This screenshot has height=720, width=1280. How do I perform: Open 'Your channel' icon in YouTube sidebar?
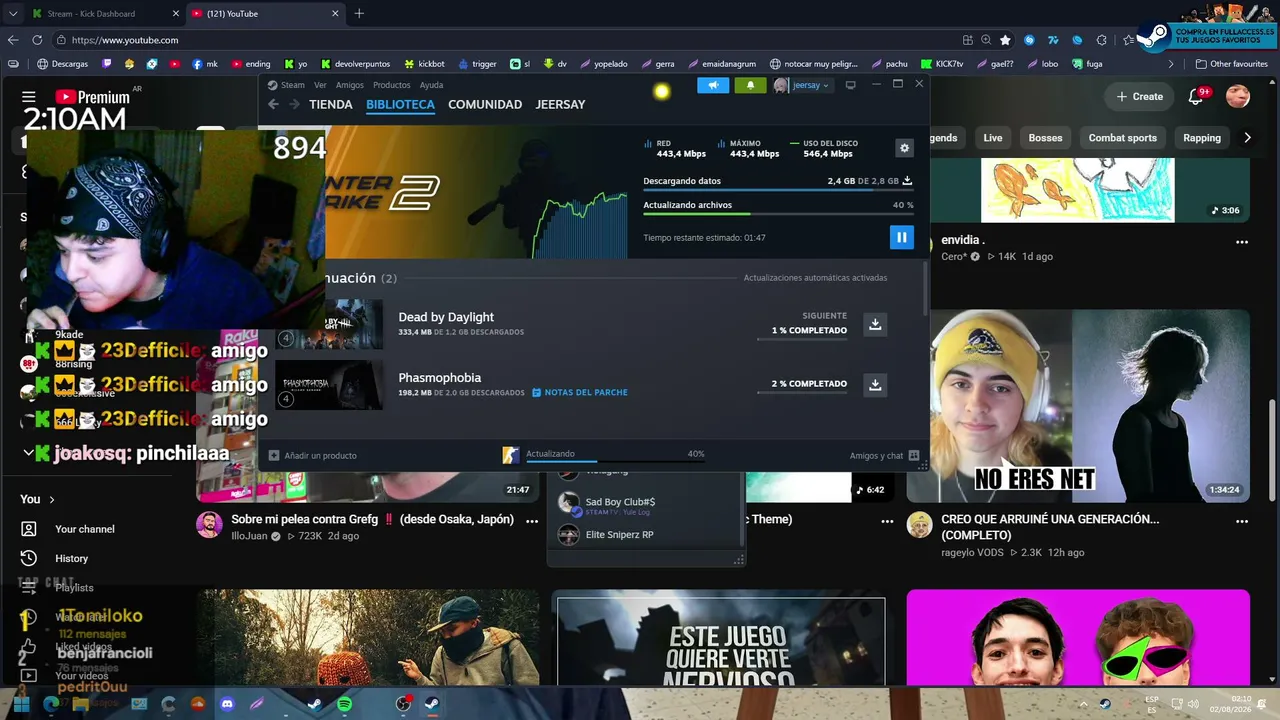(29, 529)
